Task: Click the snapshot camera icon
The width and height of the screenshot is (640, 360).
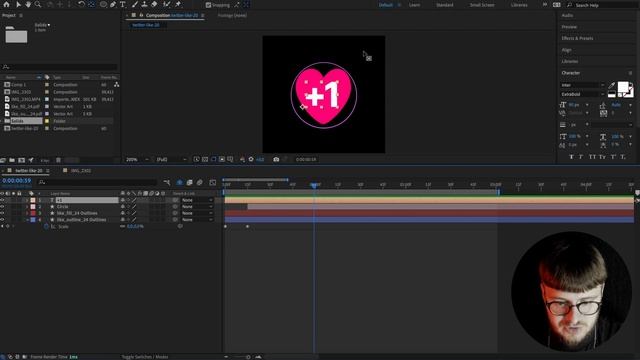Action: pyautogui.click(x=276, y=159)
